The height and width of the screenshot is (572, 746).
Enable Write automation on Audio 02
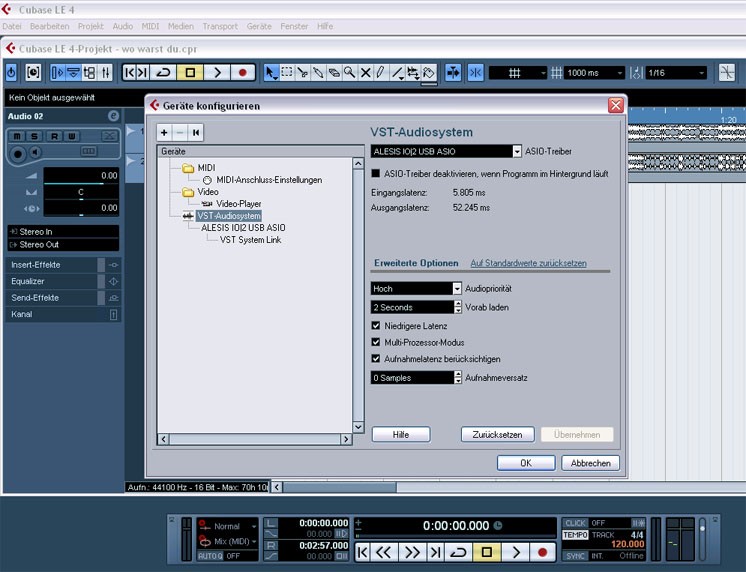pyautogui.click(x=71, y=136)
